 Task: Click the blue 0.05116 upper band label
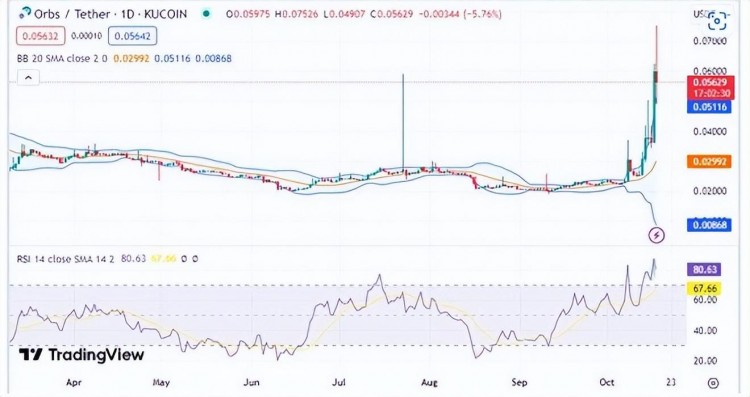point(709,107)
